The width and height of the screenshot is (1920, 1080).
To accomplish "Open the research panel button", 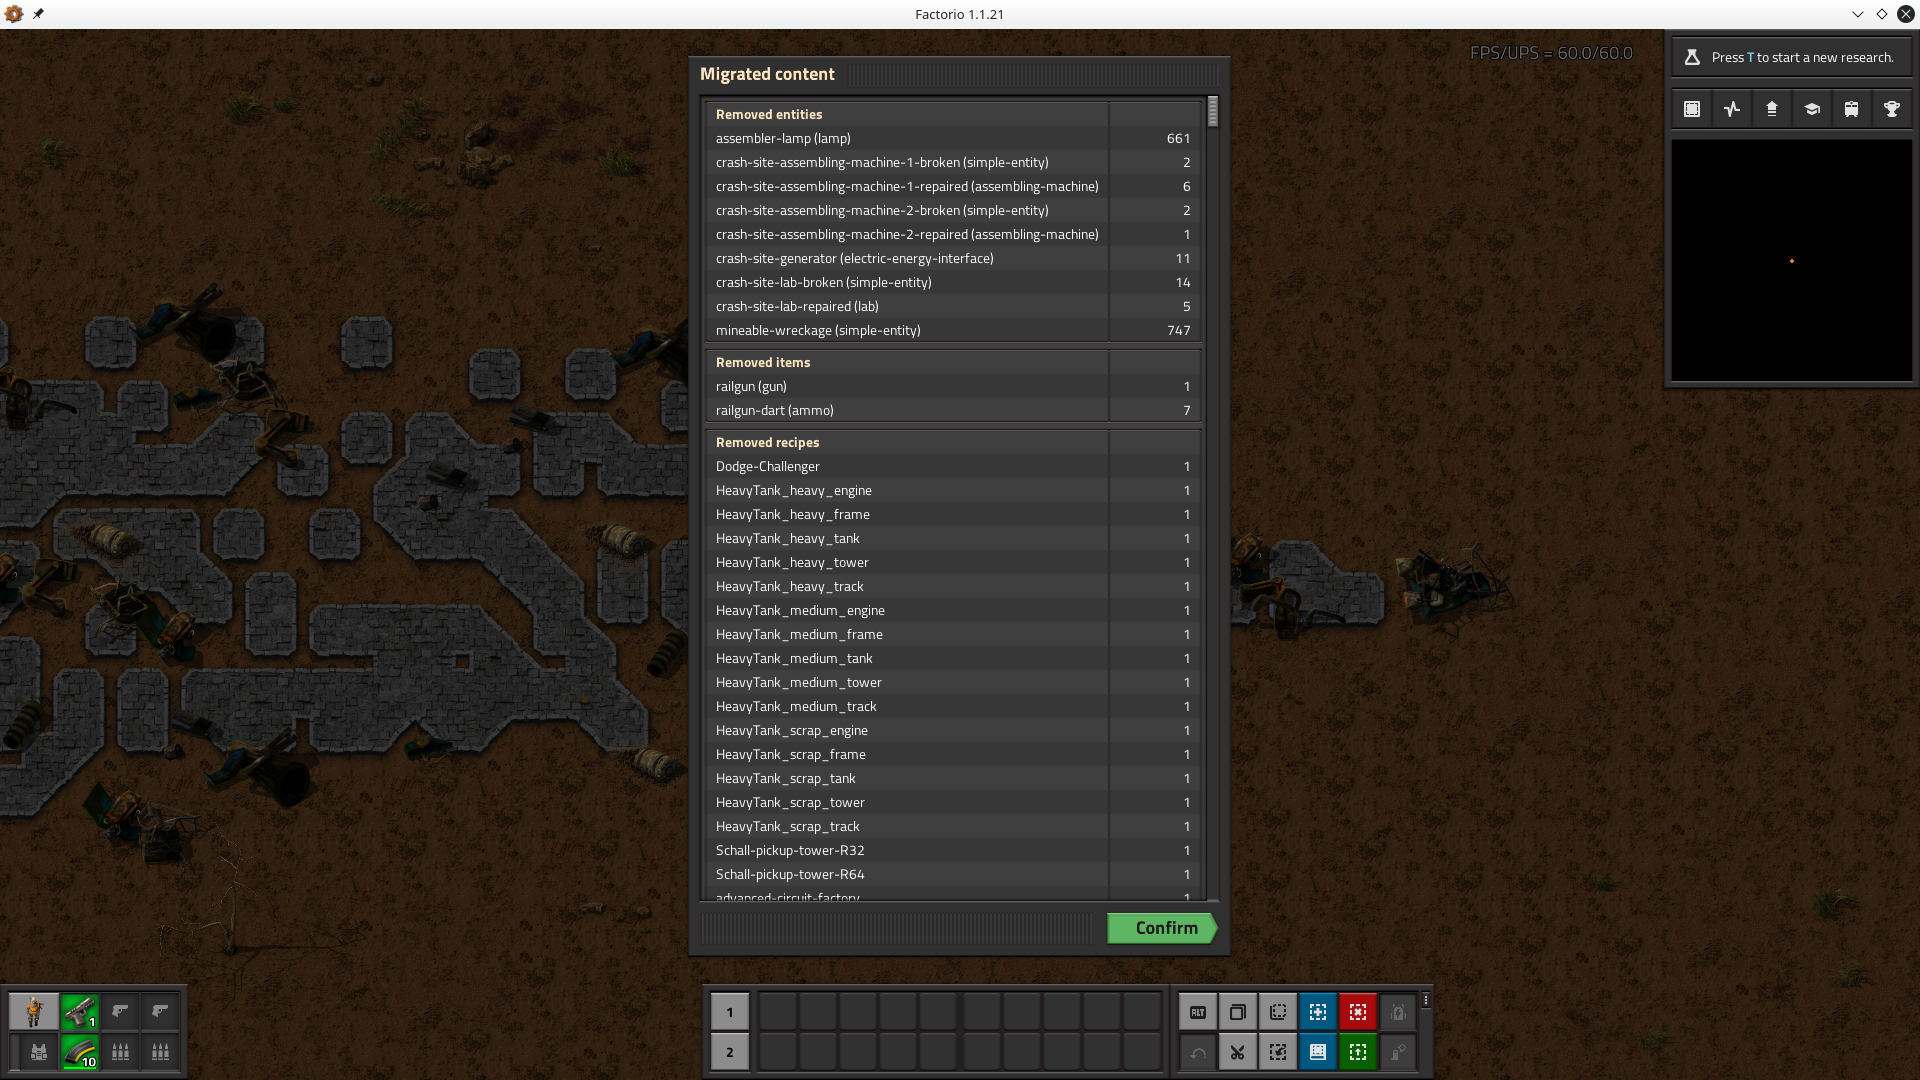I will pos(1791,57).
